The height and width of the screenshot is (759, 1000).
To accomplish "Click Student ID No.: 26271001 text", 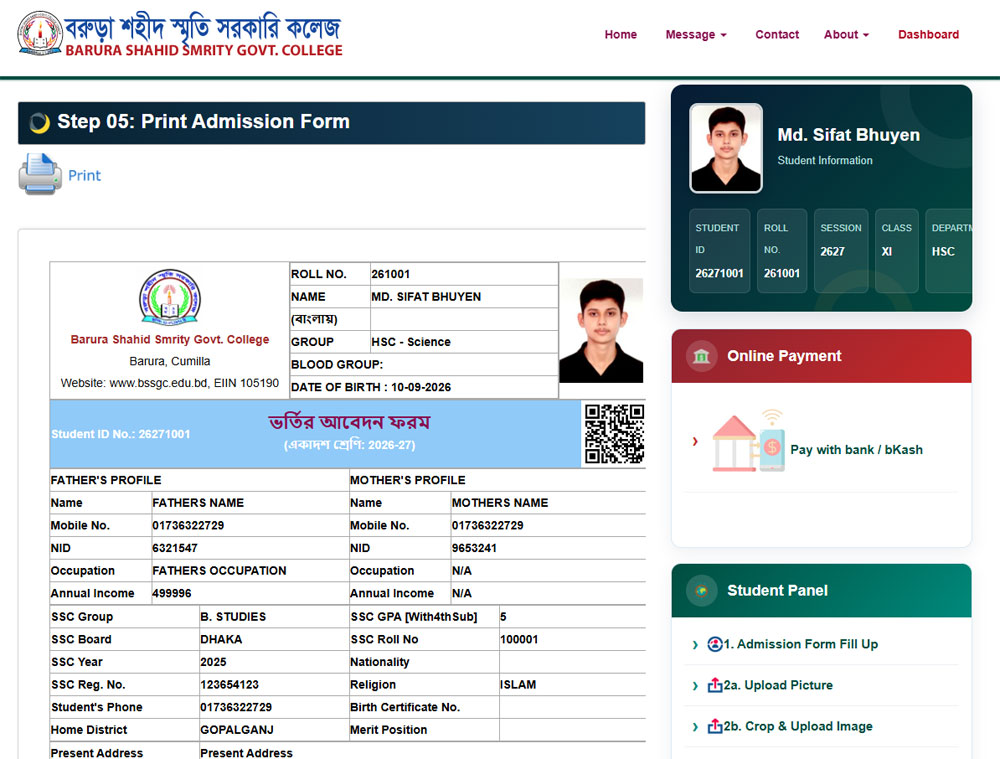I will click(121, 434).
